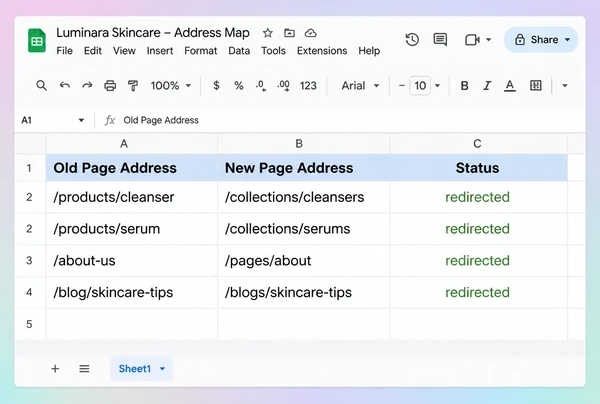Start a meeting with camera icon
Image resolution: width=600 pixels, height=404 pixels.
[x=472, y=40]
